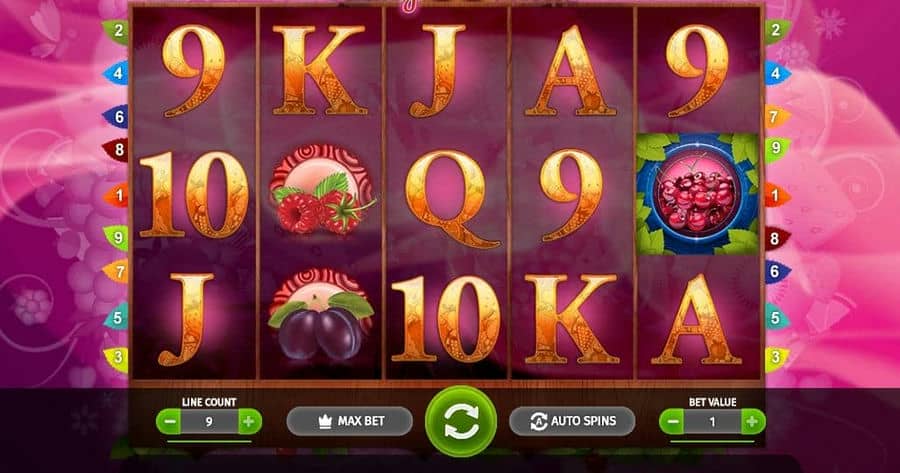Select payline 4 leaf marker on right
Viewport: 900px width, 473px height.
pos(777,74)
